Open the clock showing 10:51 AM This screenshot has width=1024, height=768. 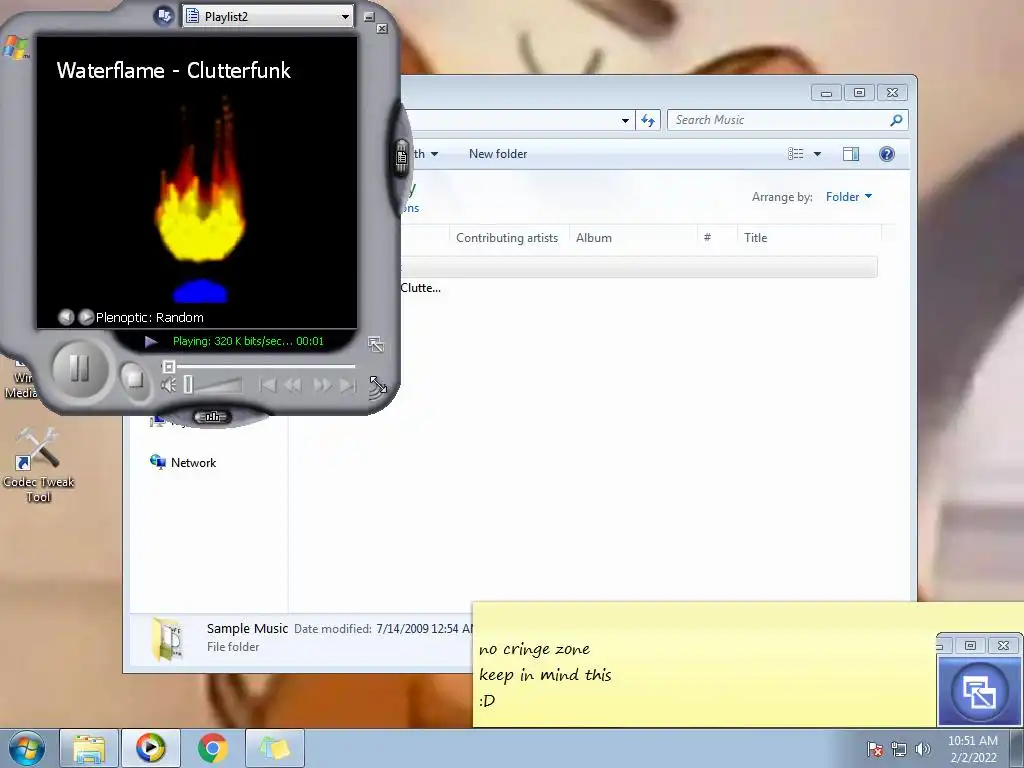coord(973,749)
